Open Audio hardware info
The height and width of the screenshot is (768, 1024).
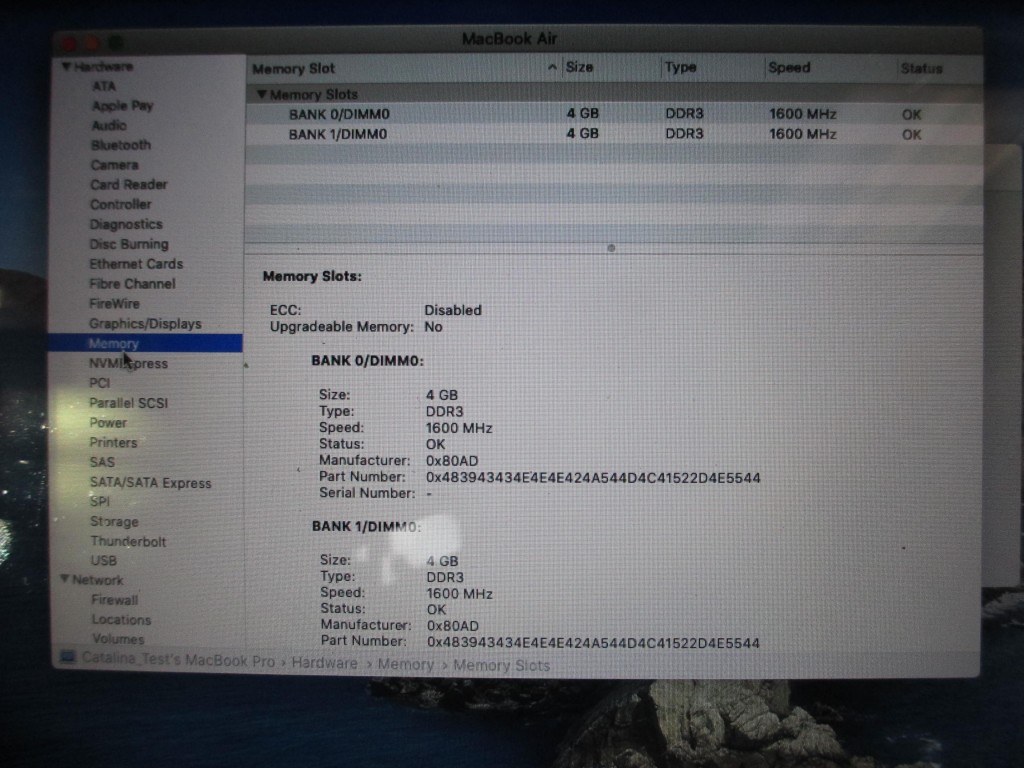108,125
